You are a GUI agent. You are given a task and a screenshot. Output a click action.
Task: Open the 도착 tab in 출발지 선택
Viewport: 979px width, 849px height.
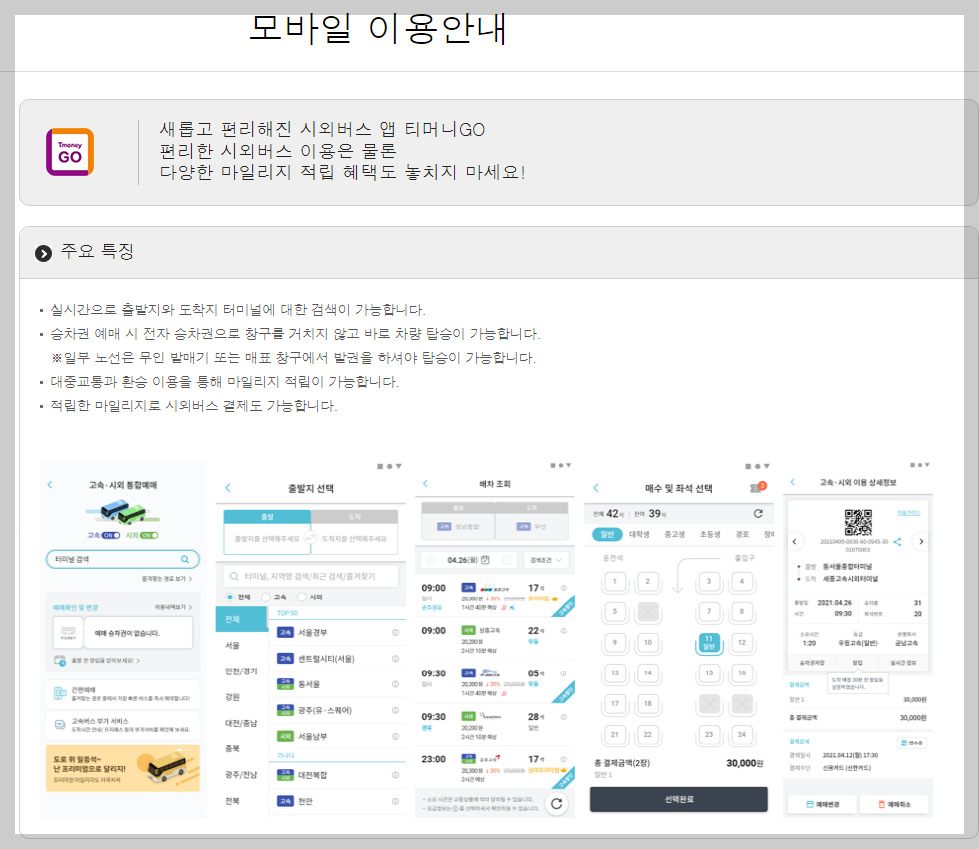tap(355, 517)
